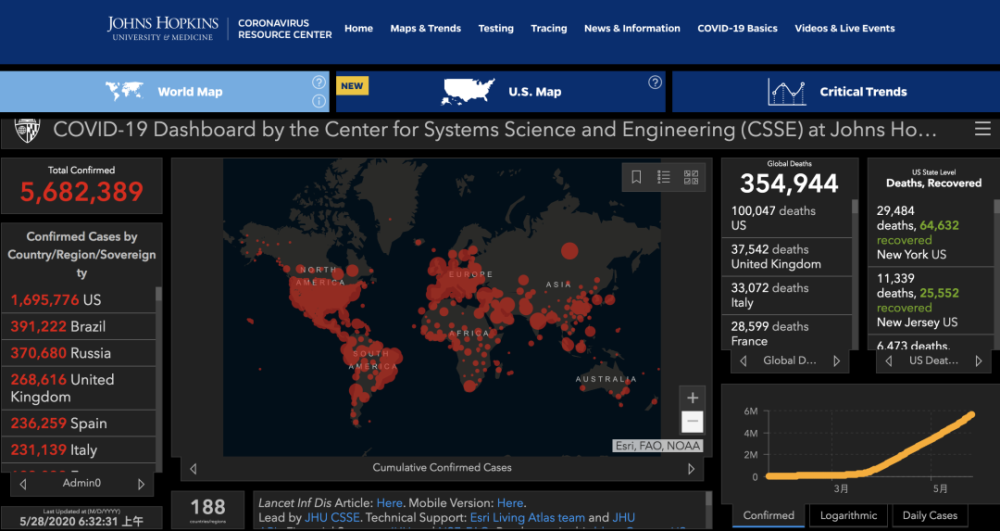
Task: Select the Logarithmic chart tab
Action: click(848, 515)
